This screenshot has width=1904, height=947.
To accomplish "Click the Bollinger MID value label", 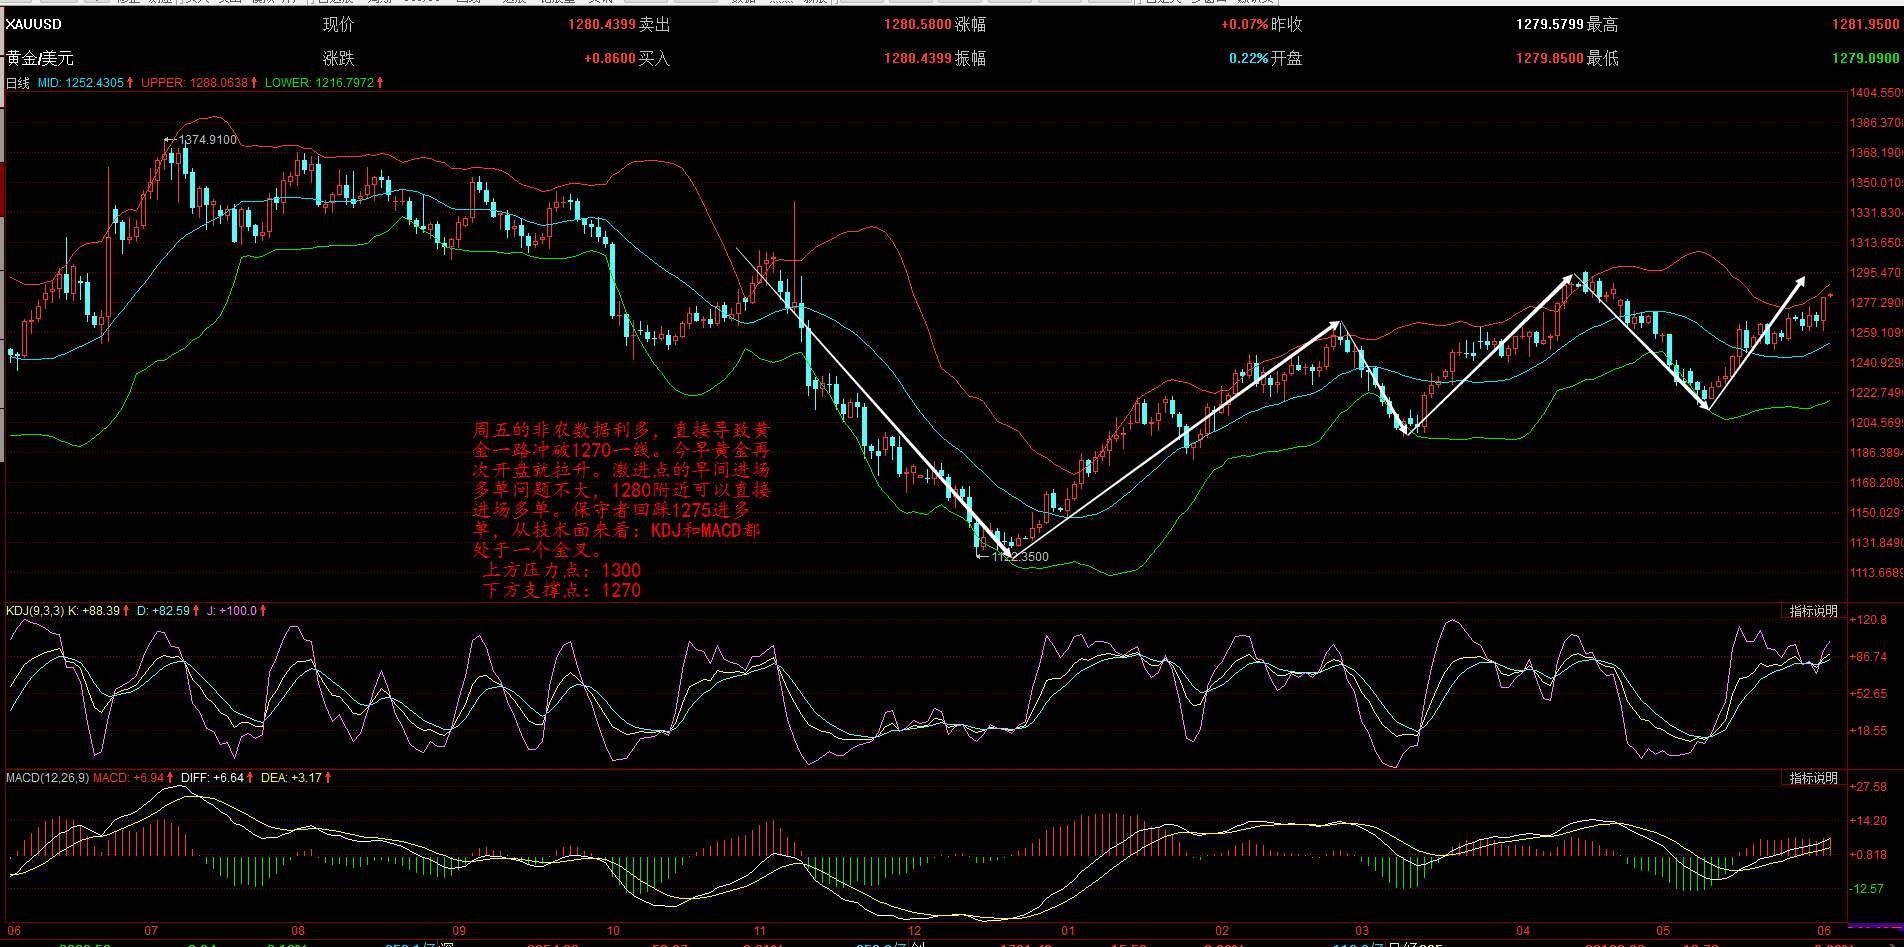I will pyautogui.click(x=80, y=83).
